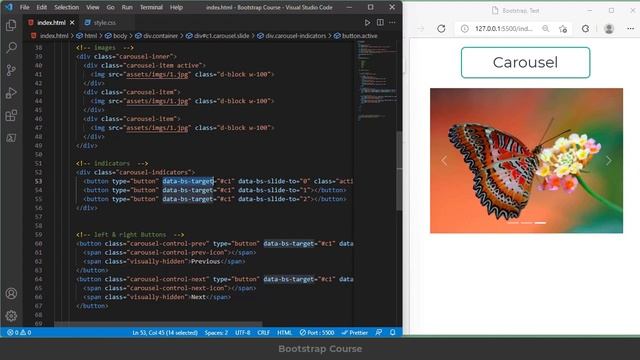
Task: Click carousel previous arrow
Action: pos(444,161)
